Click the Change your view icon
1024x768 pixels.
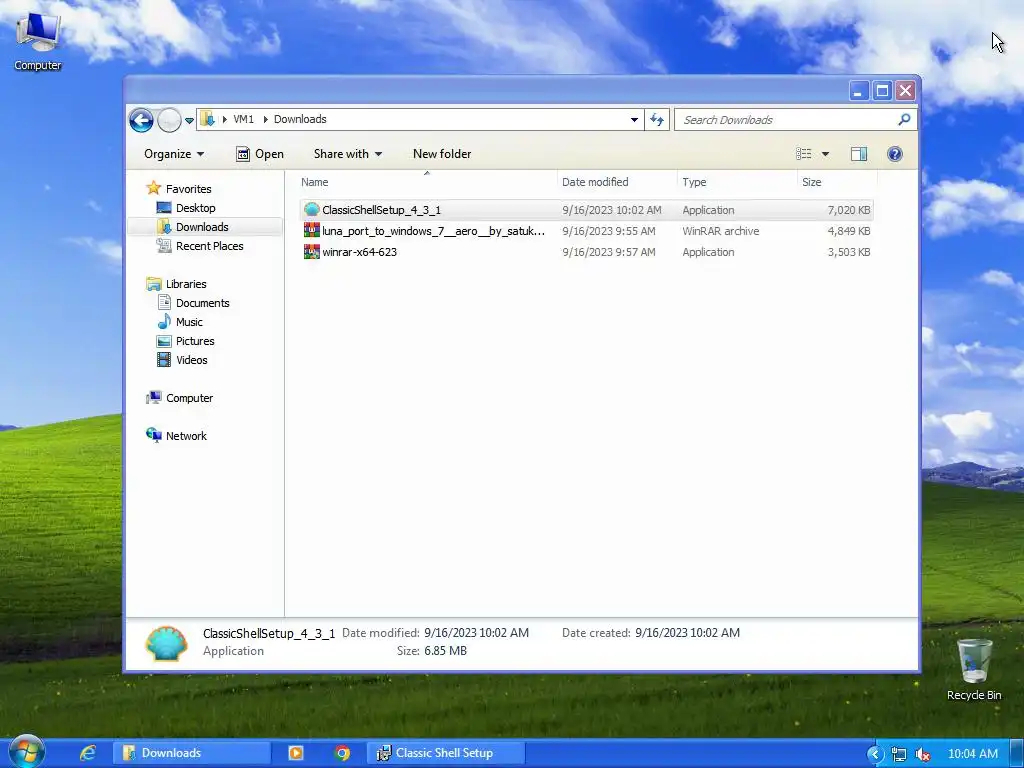click(x=804, y=154)
